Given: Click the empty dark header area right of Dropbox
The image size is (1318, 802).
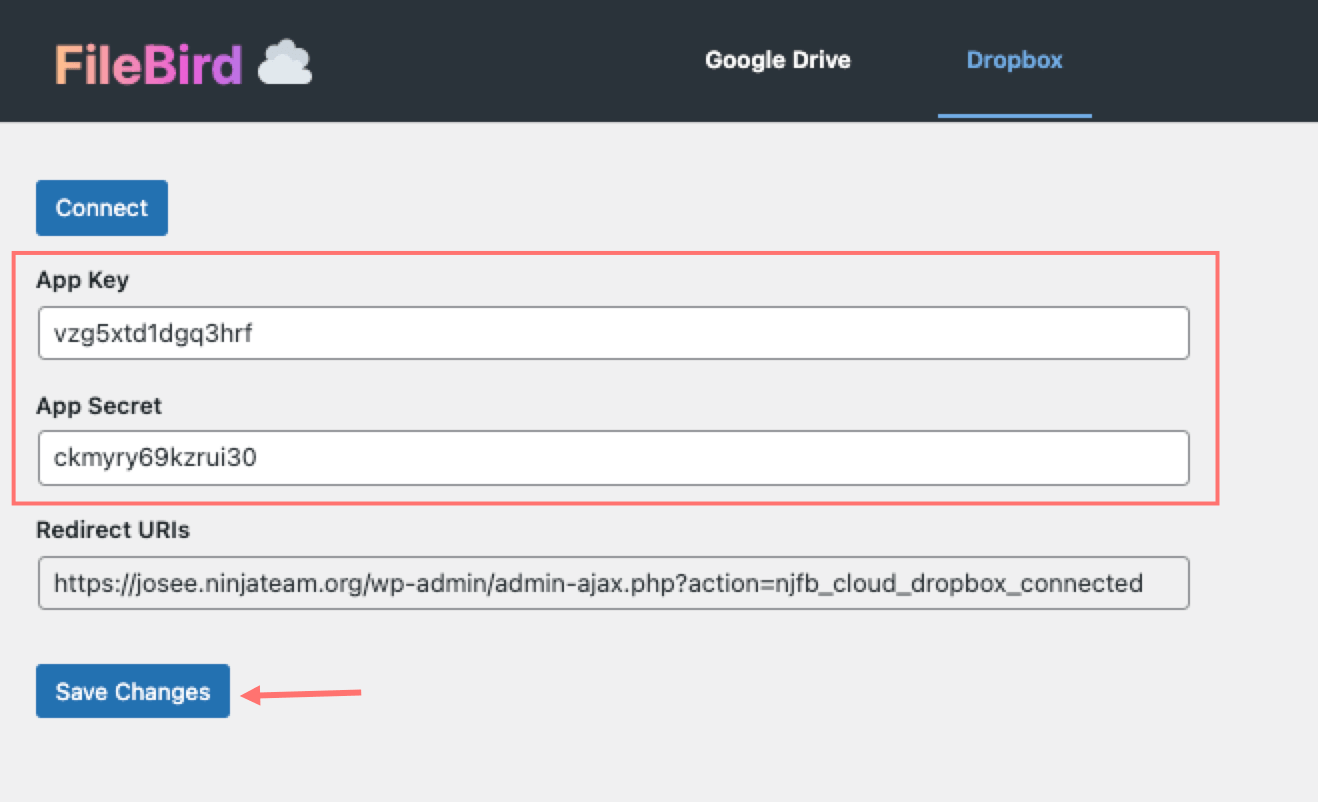Looking at the screenshot, I should (1200, 60).
